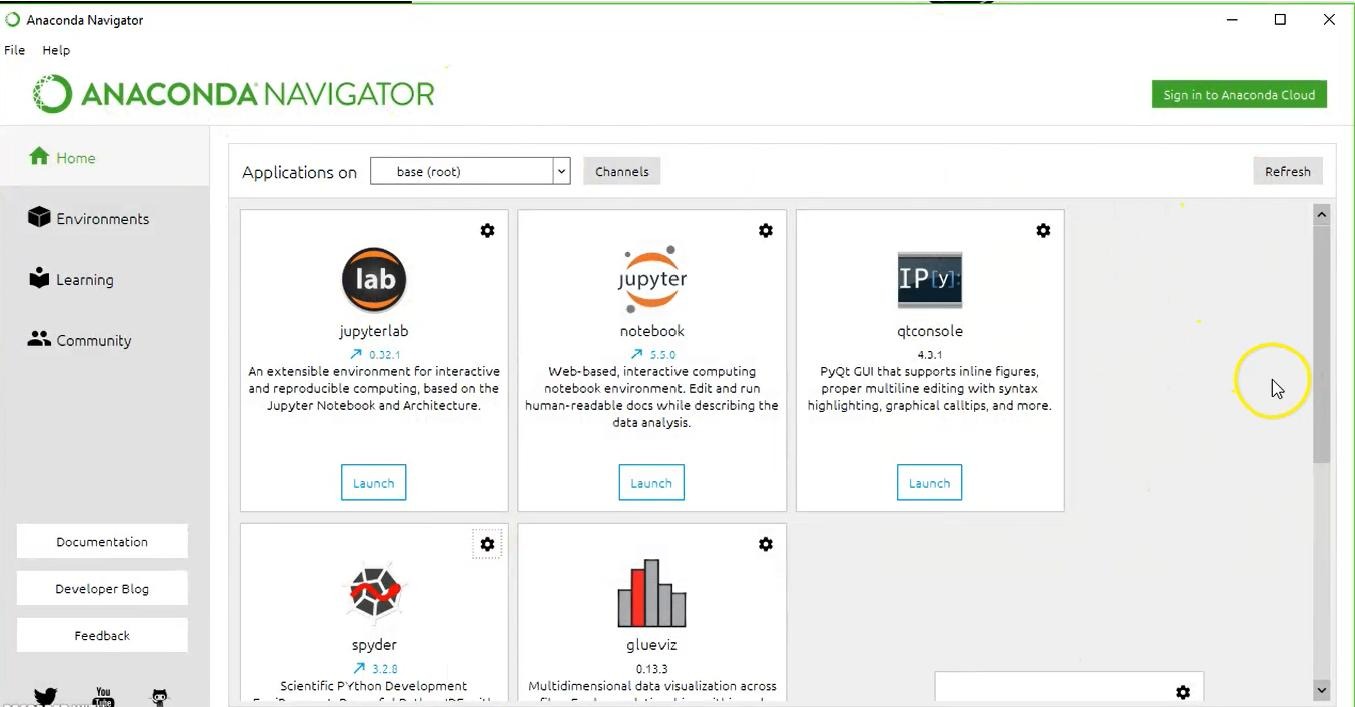Click the spyder app name

(x=374, y=645)
